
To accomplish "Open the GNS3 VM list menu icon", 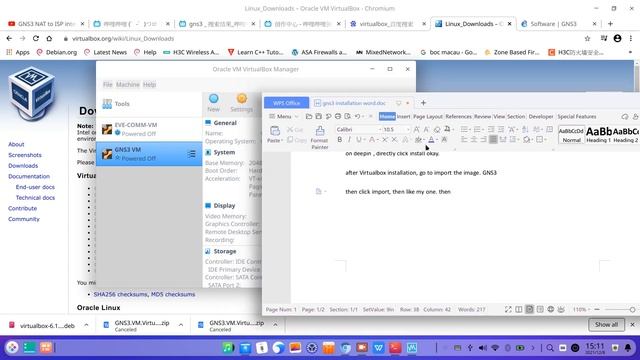I will (191, 154).
